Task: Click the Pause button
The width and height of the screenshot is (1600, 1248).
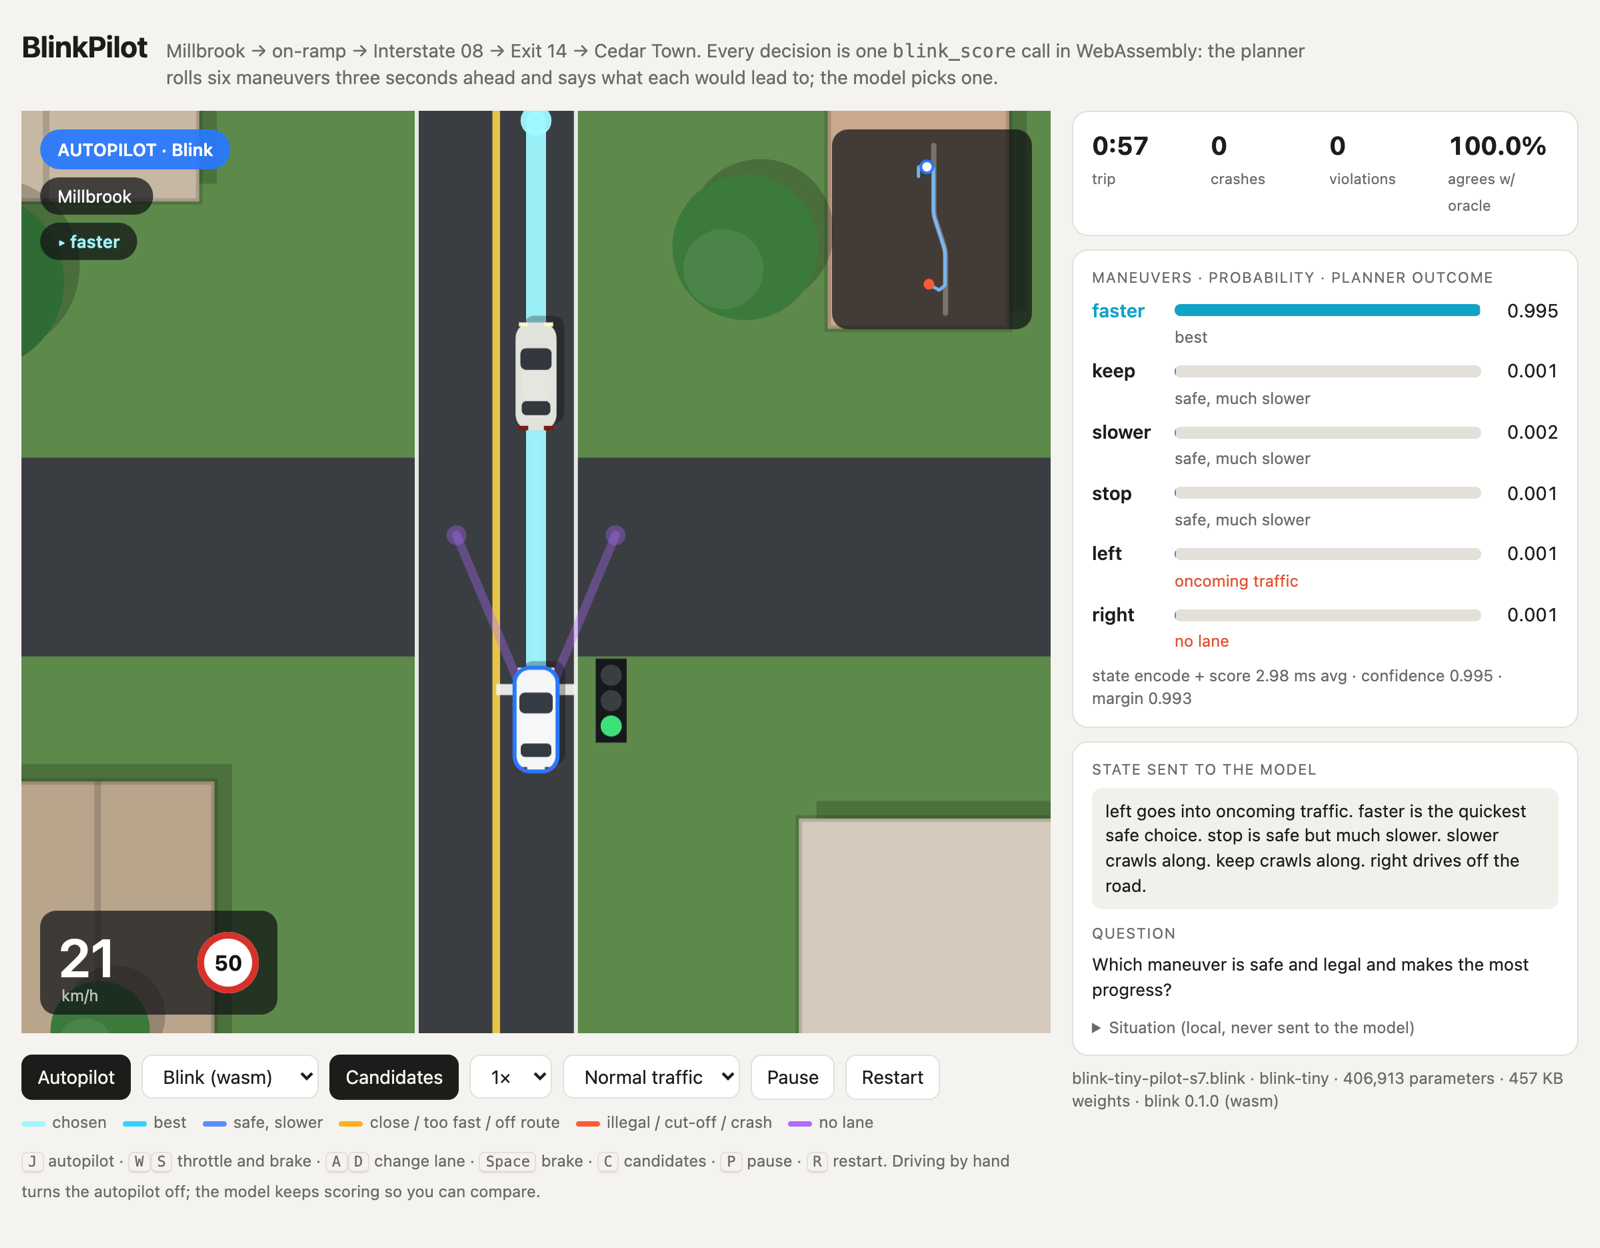Action: pos(792,1077)
